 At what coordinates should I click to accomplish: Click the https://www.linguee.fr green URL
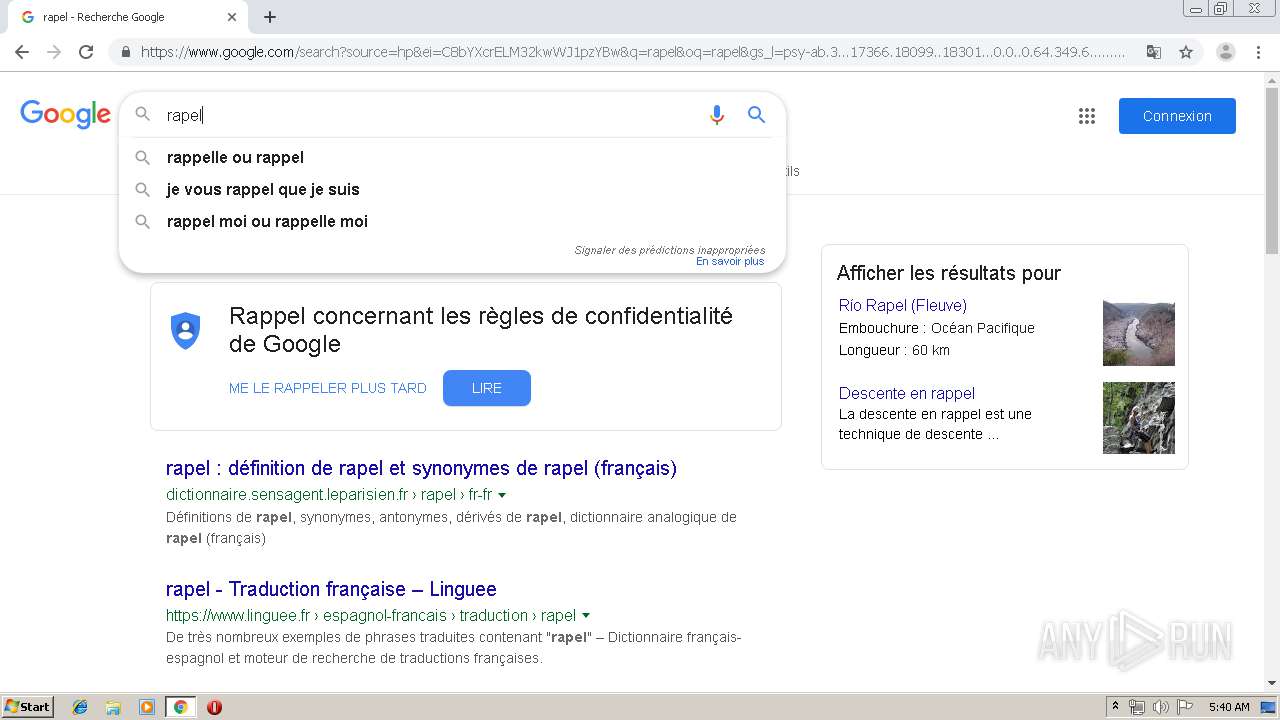pyautogui.click(x=371, y=616)
